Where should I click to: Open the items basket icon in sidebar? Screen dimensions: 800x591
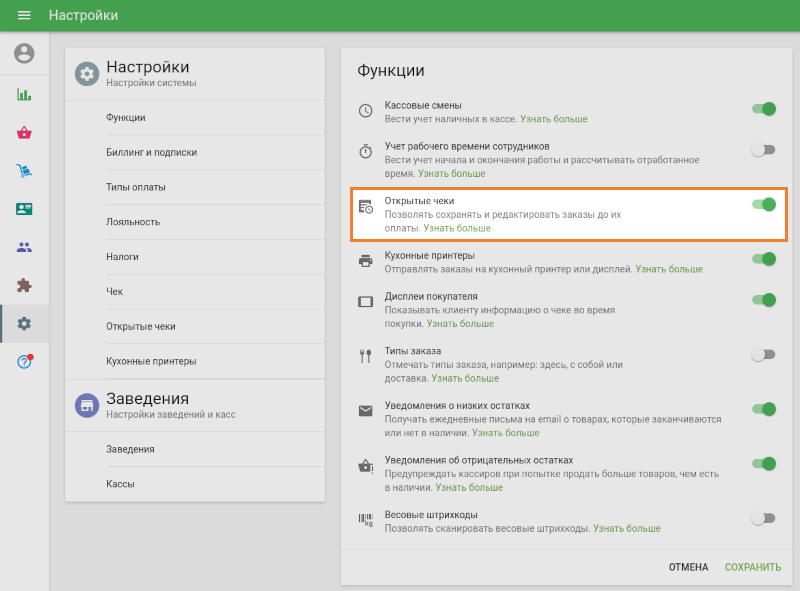(x=24, y=133)
